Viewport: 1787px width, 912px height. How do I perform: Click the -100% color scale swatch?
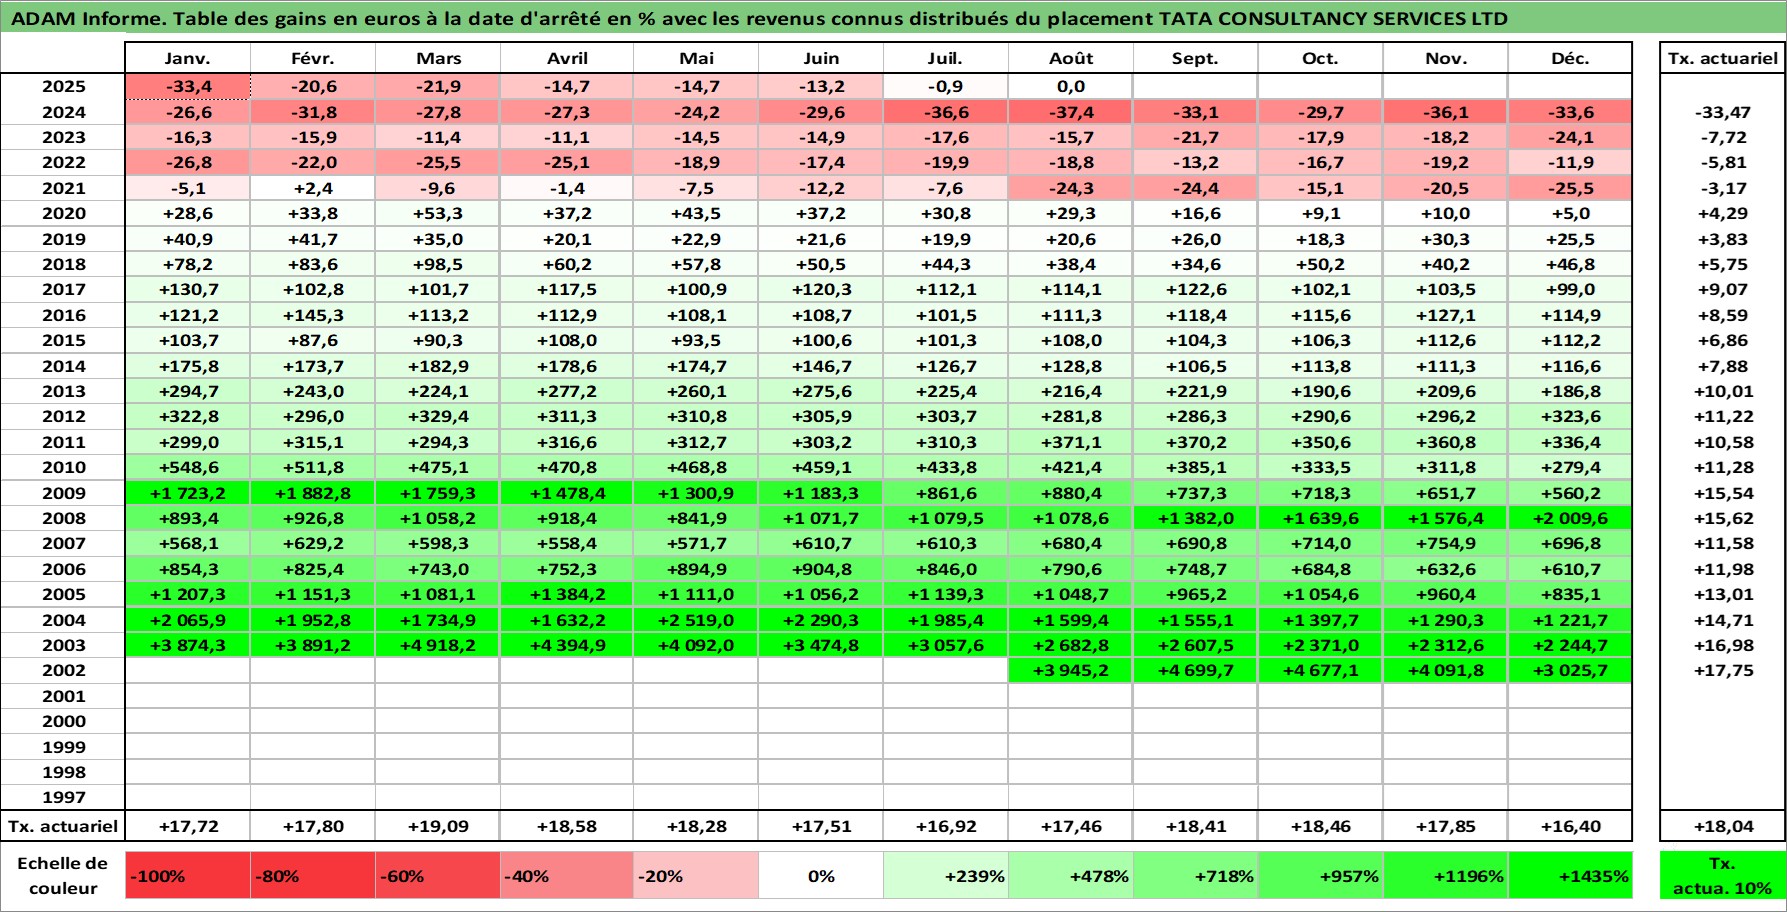(x=188, y=876)
